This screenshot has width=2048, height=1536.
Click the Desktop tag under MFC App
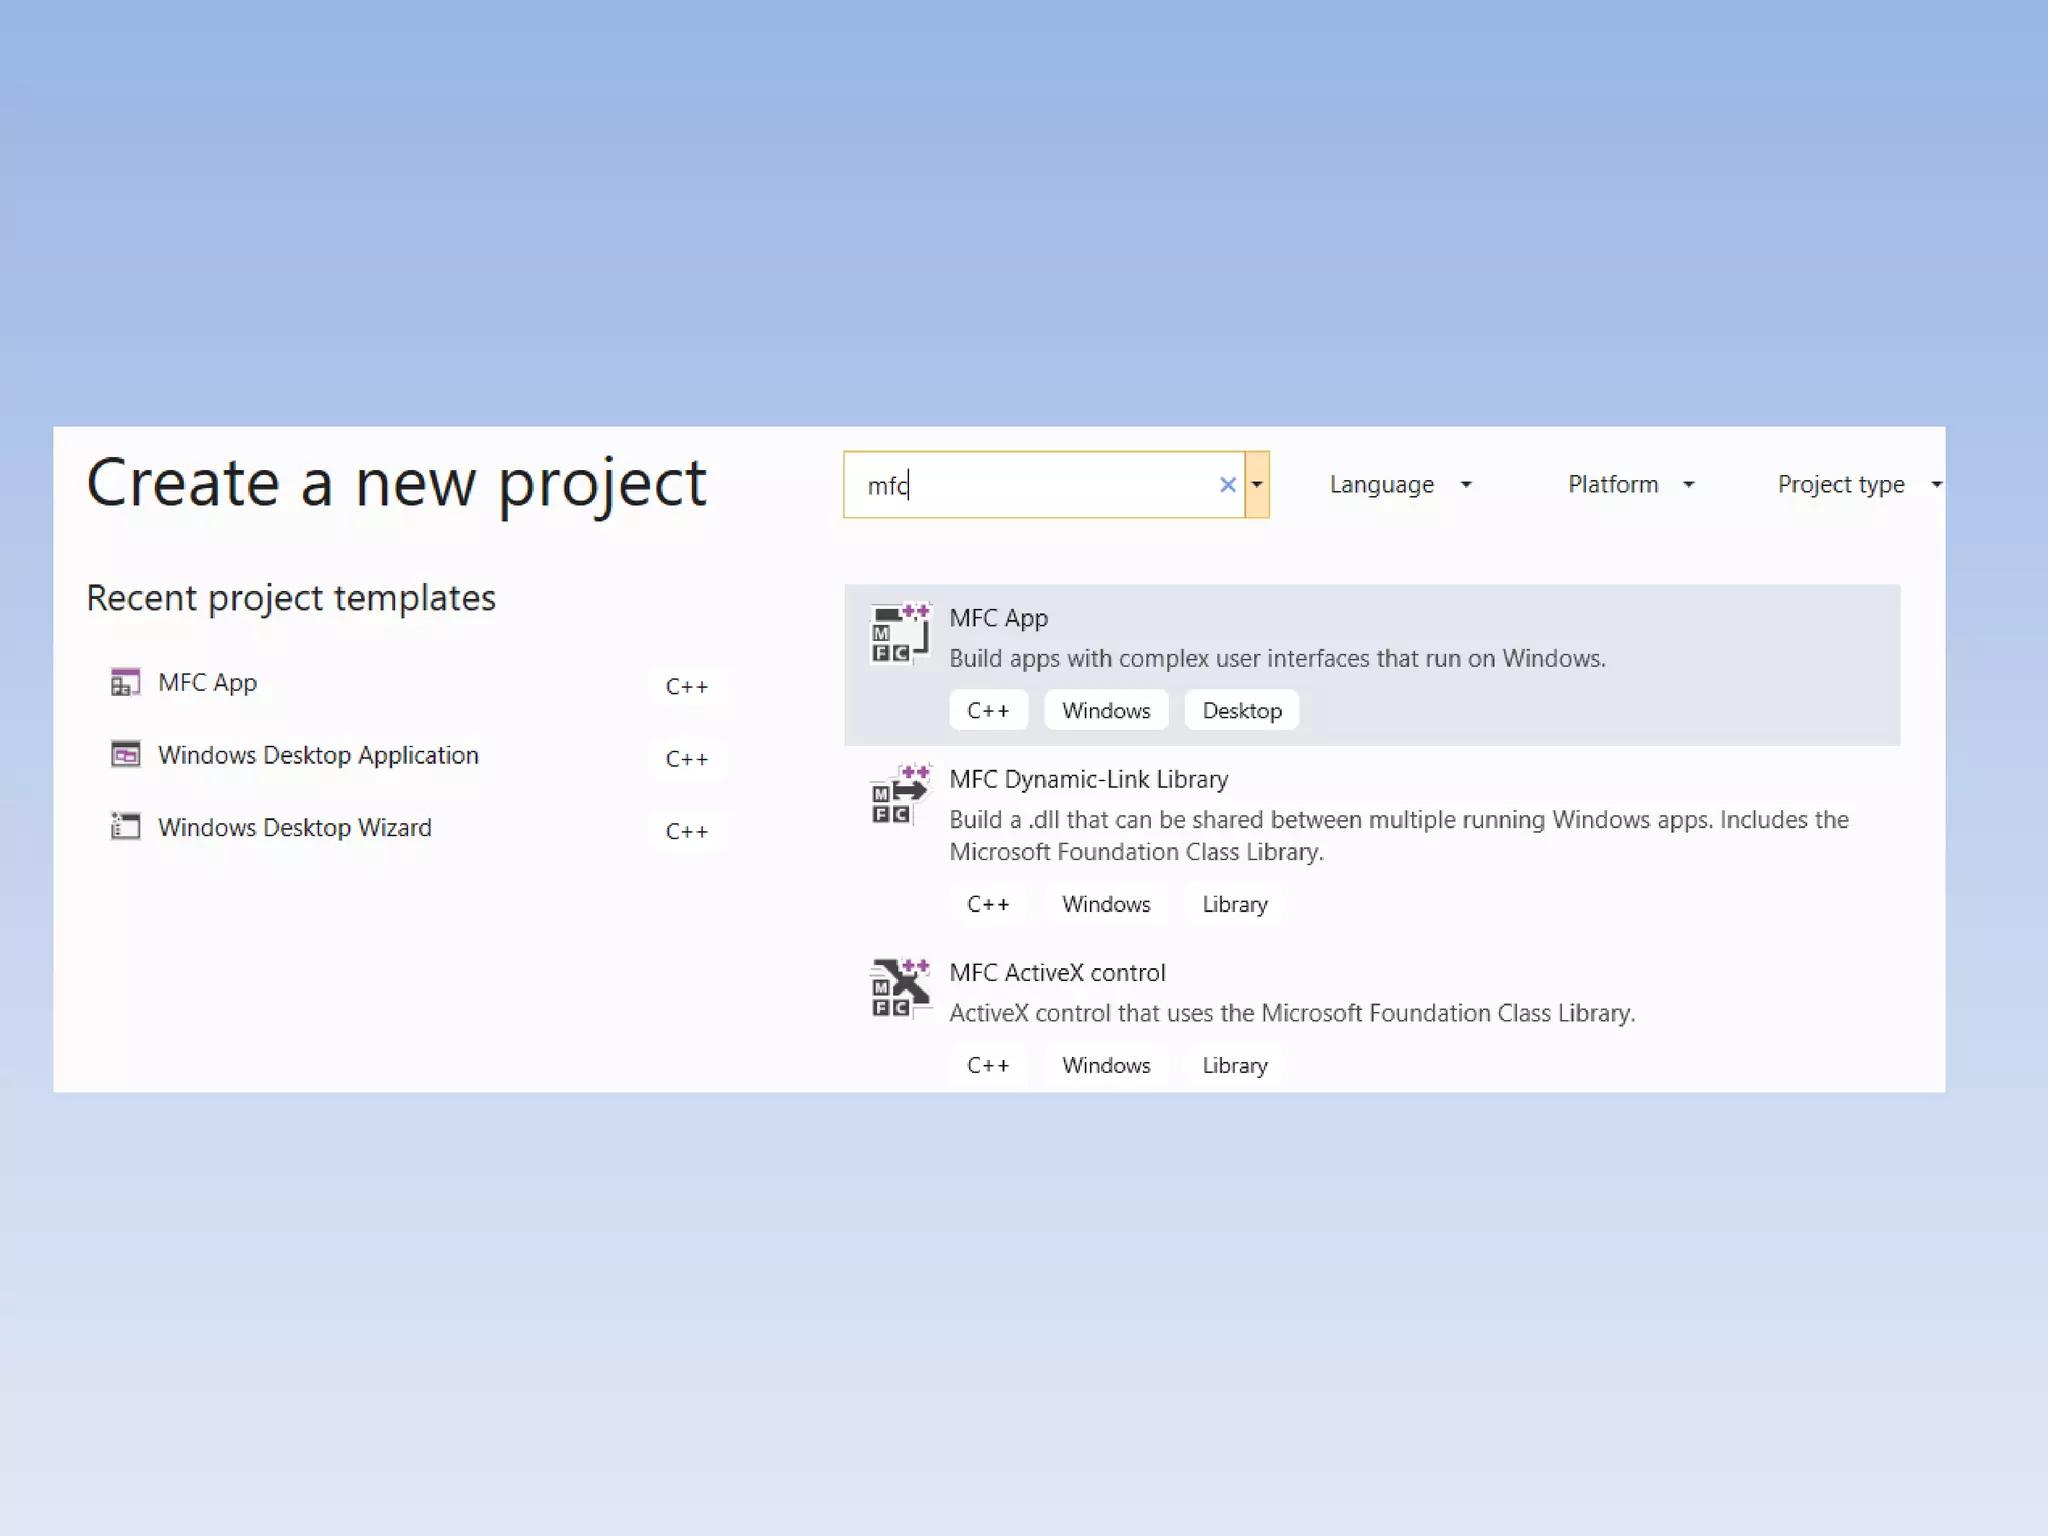(1241, 711)
